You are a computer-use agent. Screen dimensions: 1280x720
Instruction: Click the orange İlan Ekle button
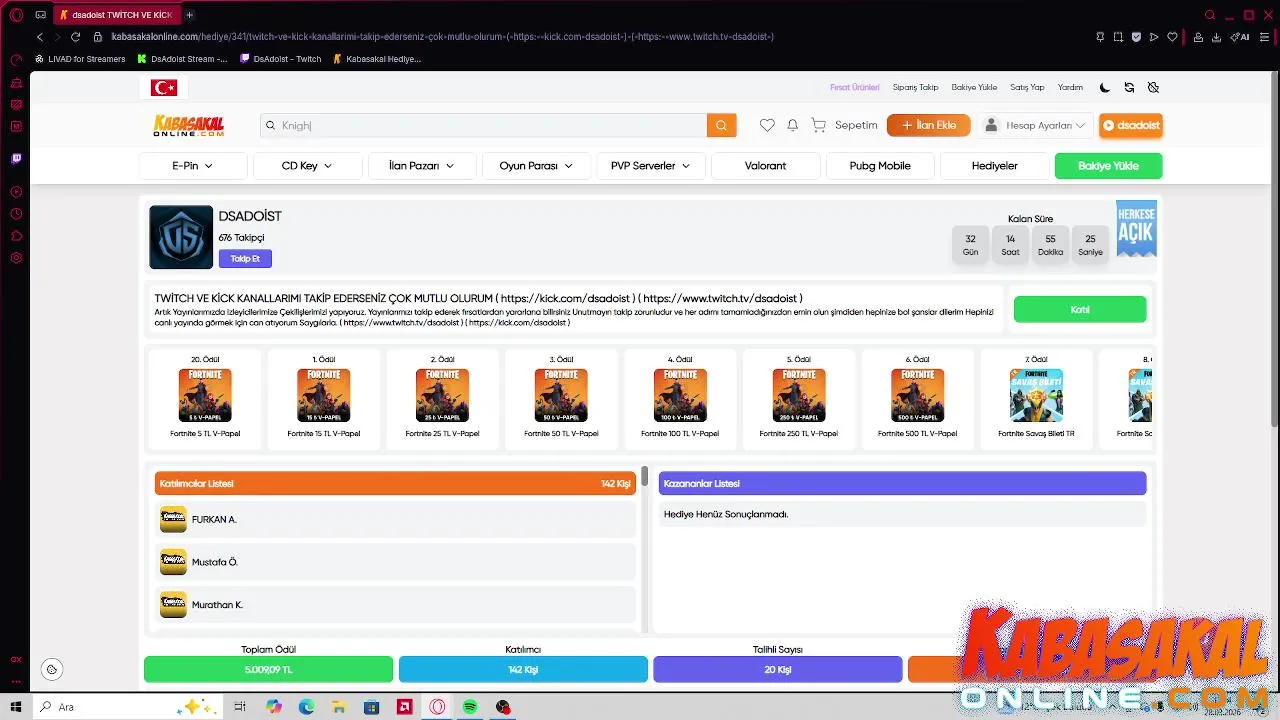coord(928,125)
